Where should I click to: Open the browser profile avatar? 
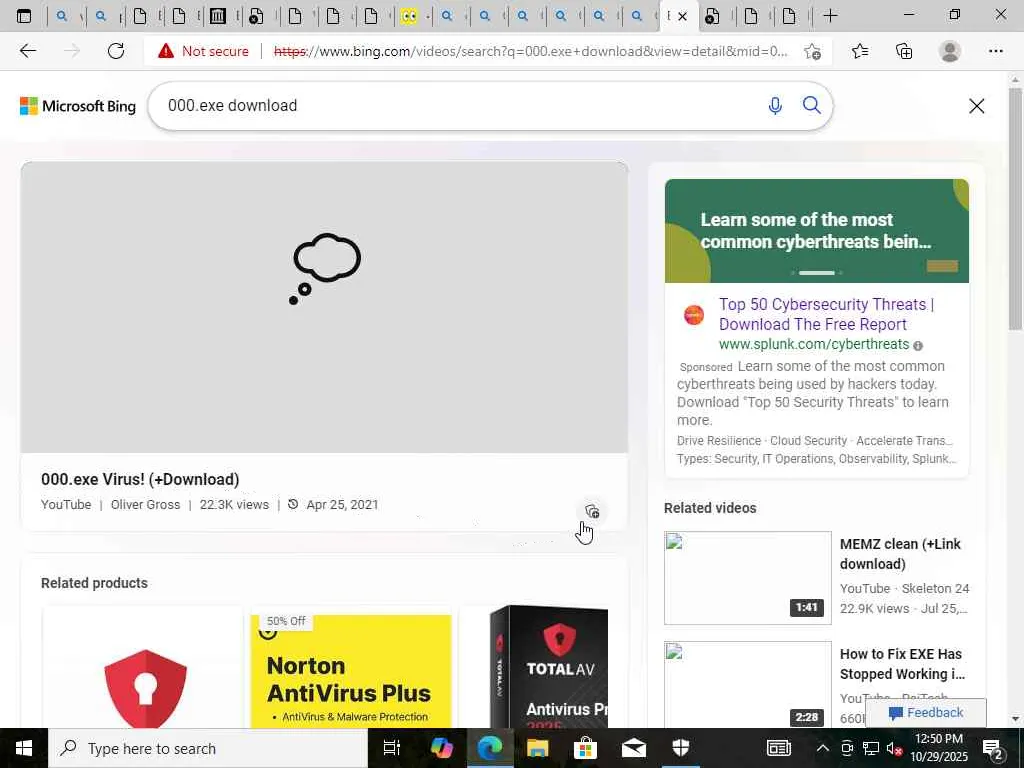coord(950,51)
